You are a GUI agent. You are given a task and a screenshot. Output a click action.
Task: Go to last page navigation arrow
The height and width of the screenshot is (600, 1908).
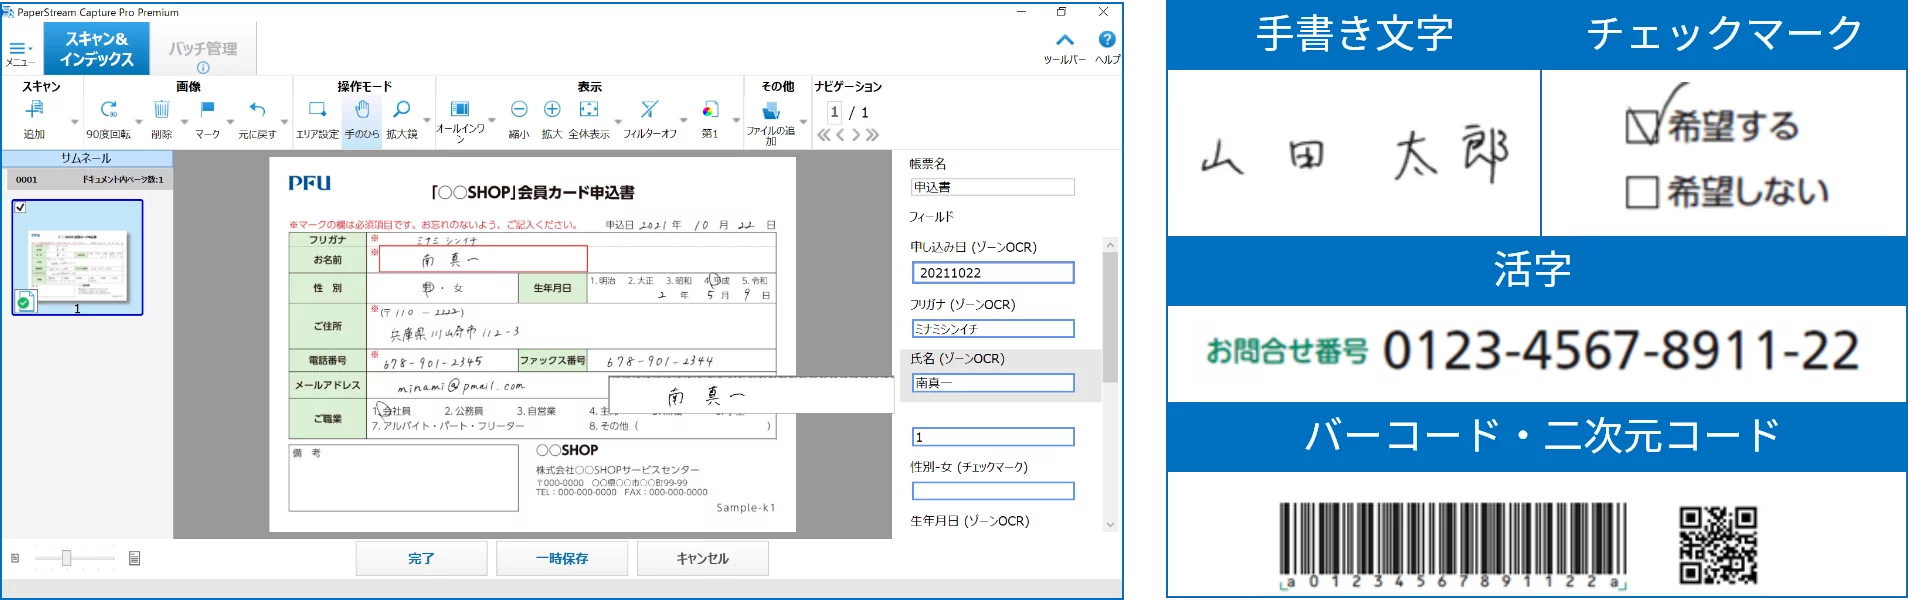[872, 135]
